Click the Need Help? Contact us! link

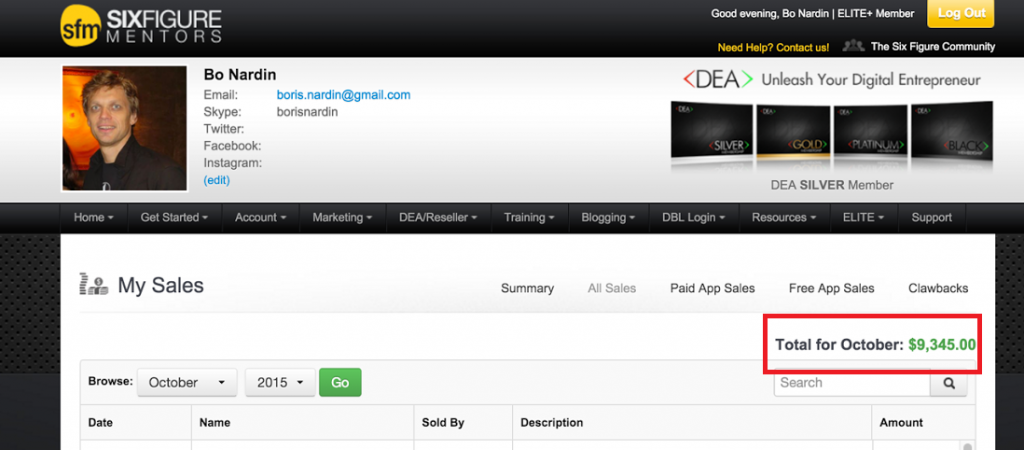pyautogui.click(x=773, y=47)
